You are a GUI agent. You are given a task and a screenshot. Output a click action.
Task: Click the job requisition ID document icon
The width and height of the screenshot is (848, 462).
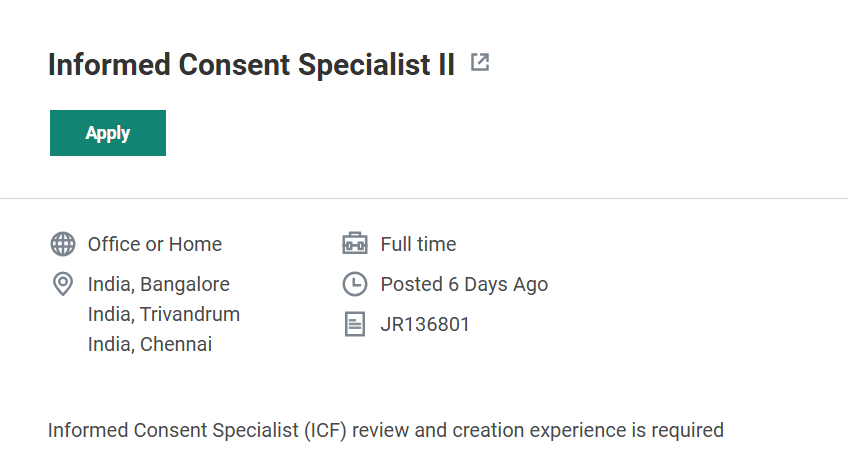click(355, 324)
